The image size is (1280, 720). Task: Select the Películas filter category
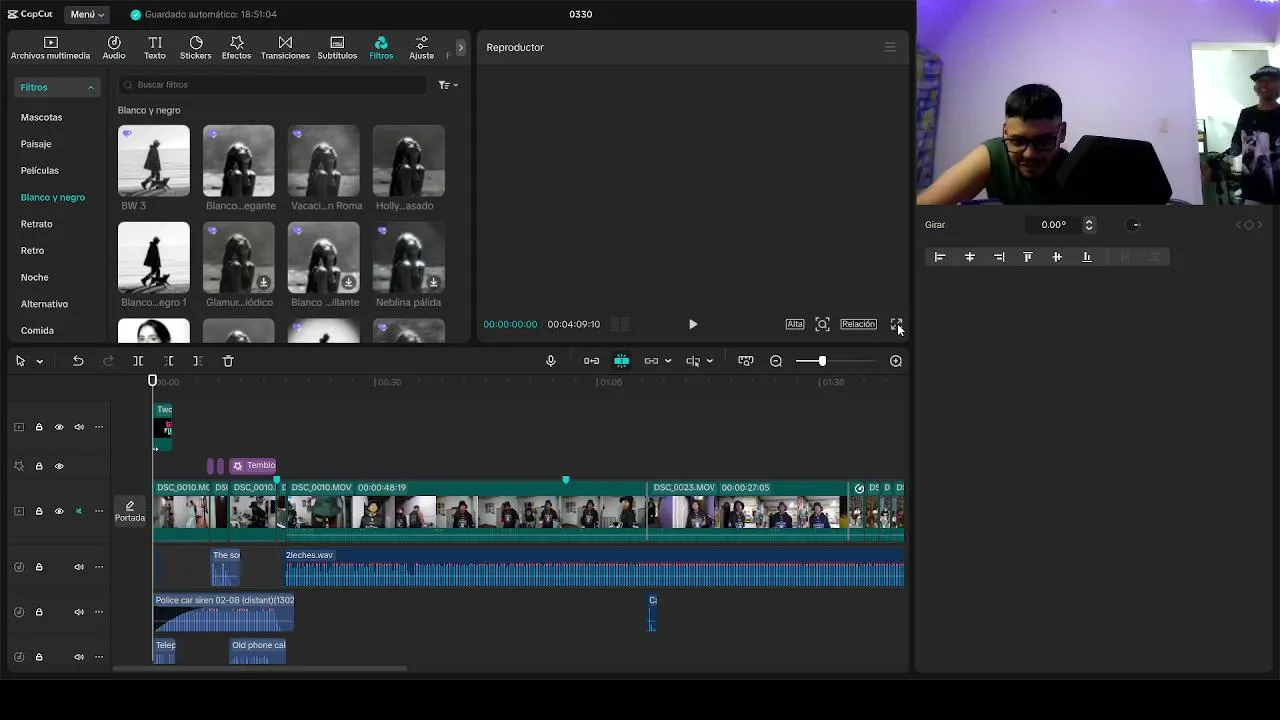40,170
